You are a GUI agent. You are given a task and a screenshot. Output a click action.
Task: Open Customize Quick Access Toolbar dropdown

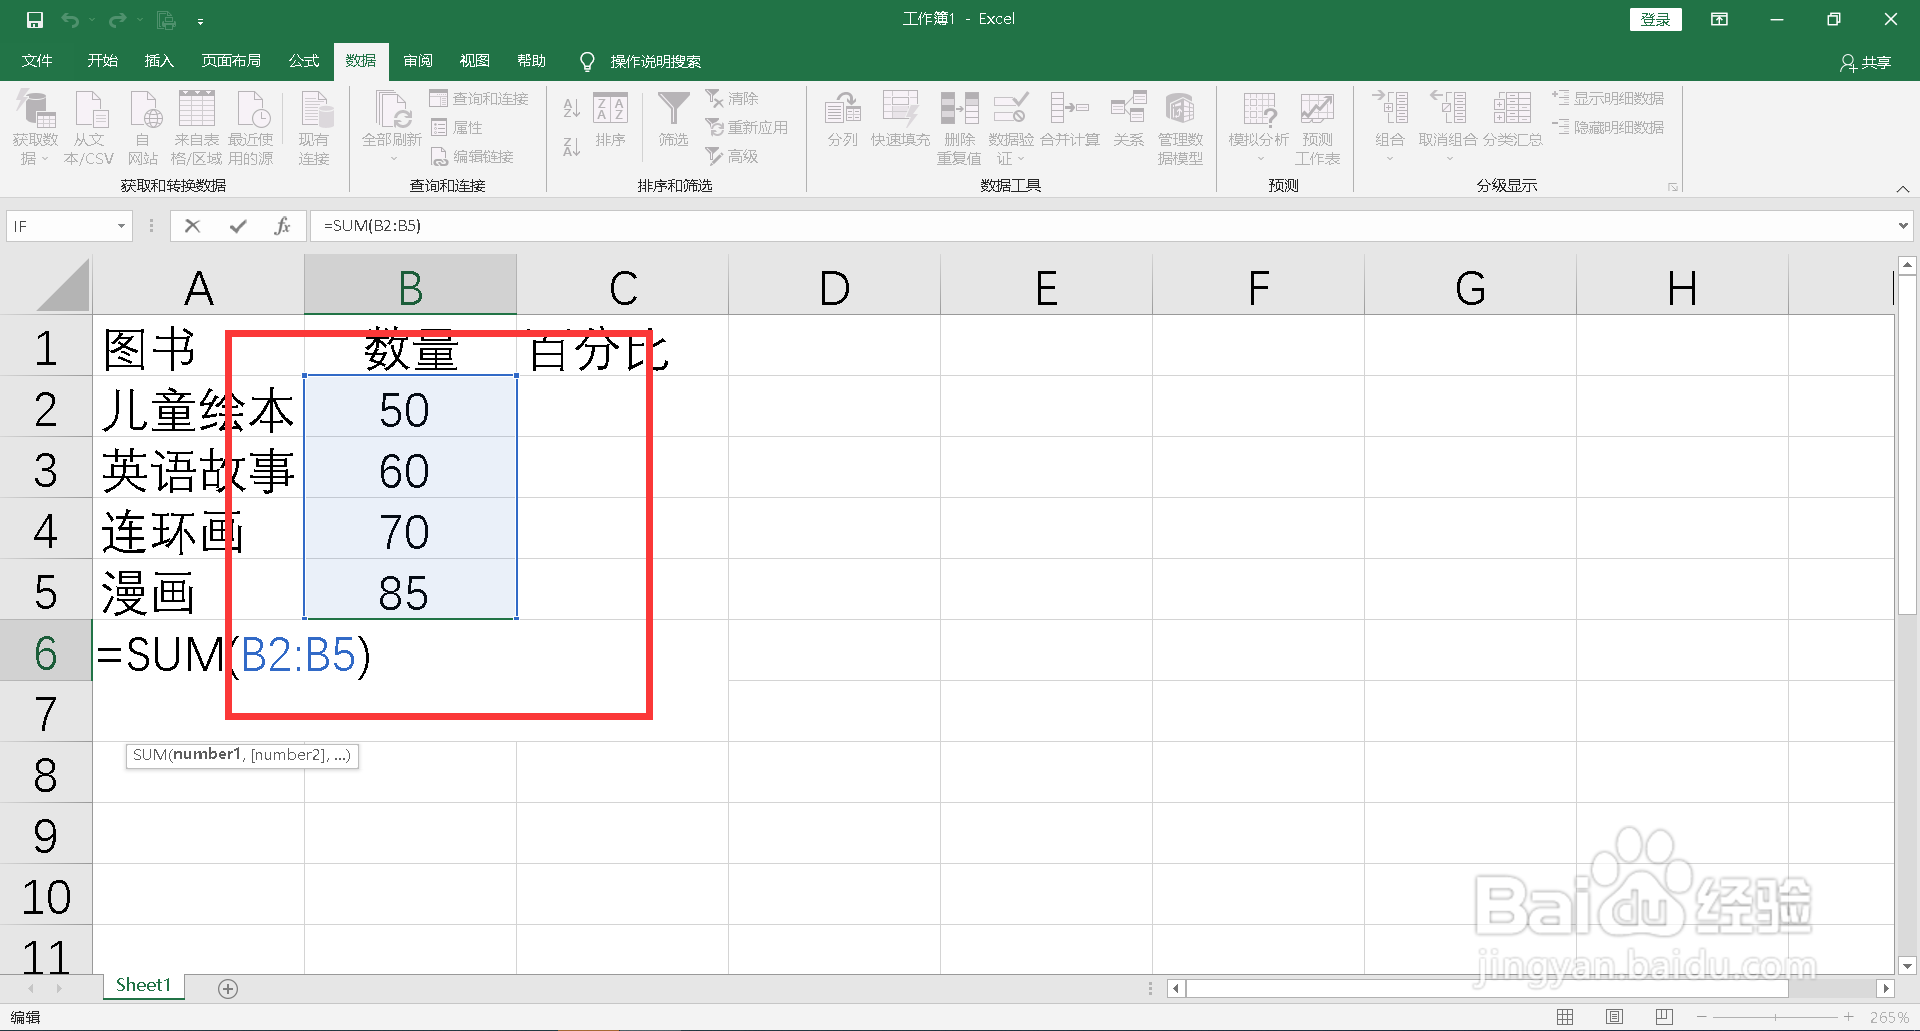click(x=200, y=21)
